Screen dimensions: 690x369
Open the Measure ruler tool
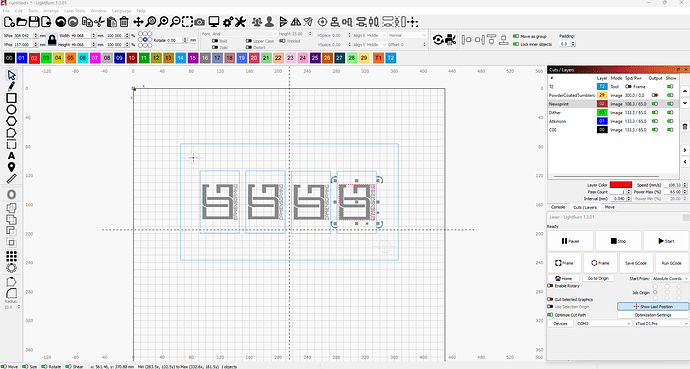pyautogui.click(x=11, y=179)
